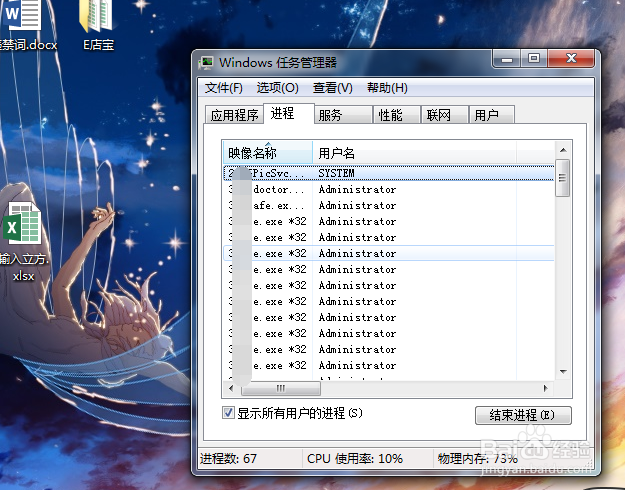This screenshot has height=490, width=625.
Task: Select the E店宝 folder icon on desktop
Action: (x=98, y=25)
